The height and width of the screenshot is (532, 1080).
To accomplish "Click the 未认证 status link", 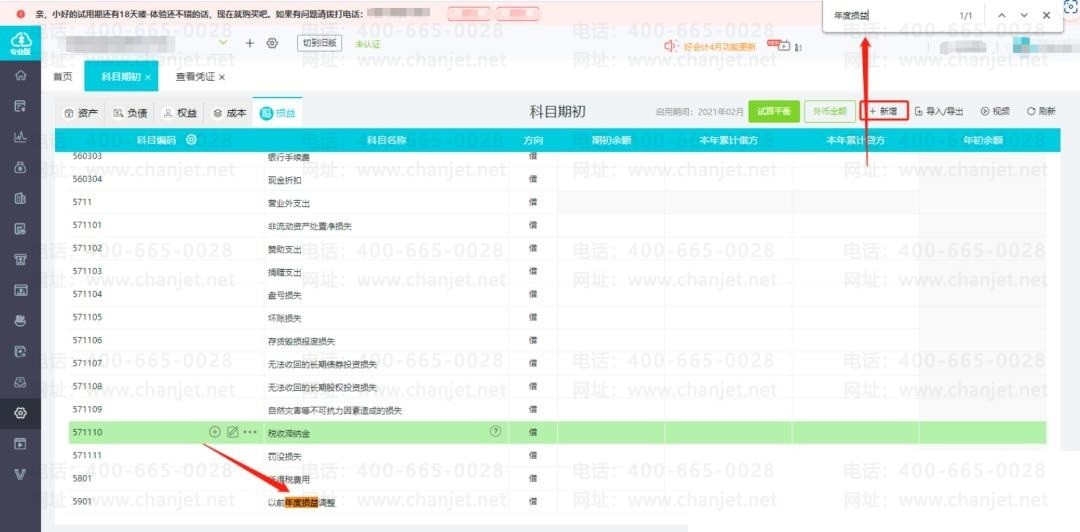I will [x=368, y=43].
